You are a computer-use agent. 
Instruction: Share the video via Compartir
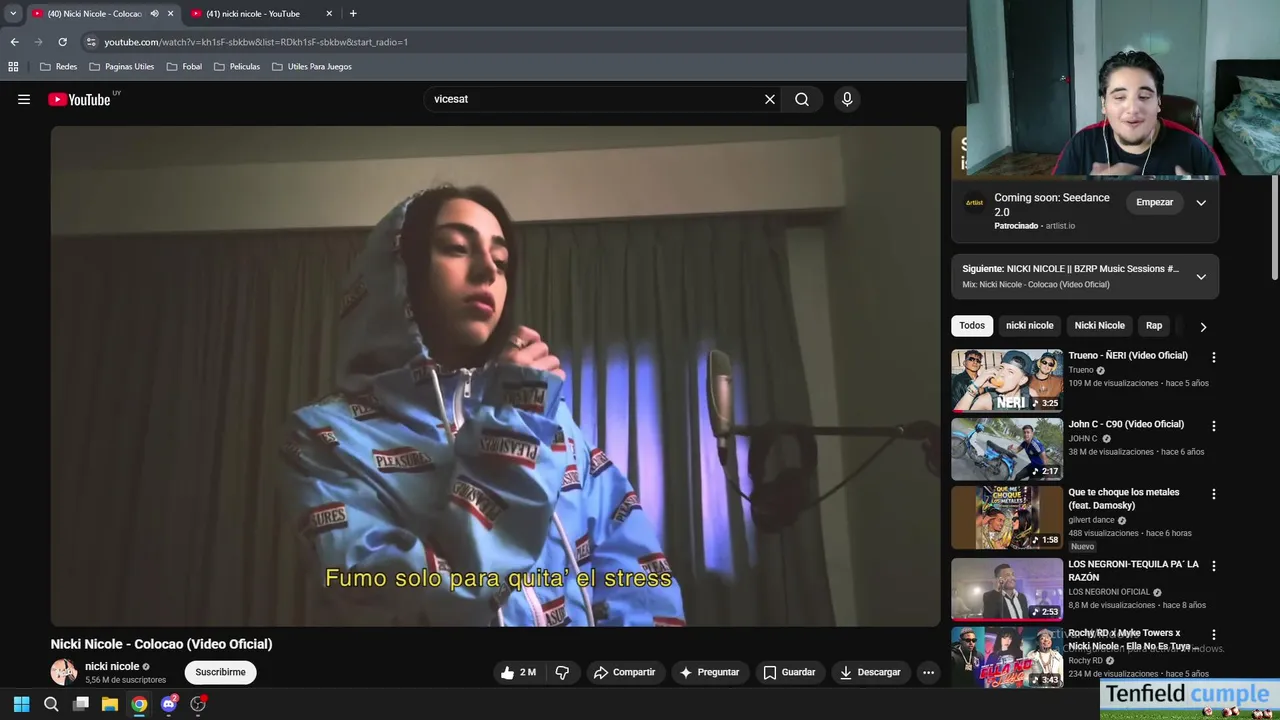(x=624, y=672)
